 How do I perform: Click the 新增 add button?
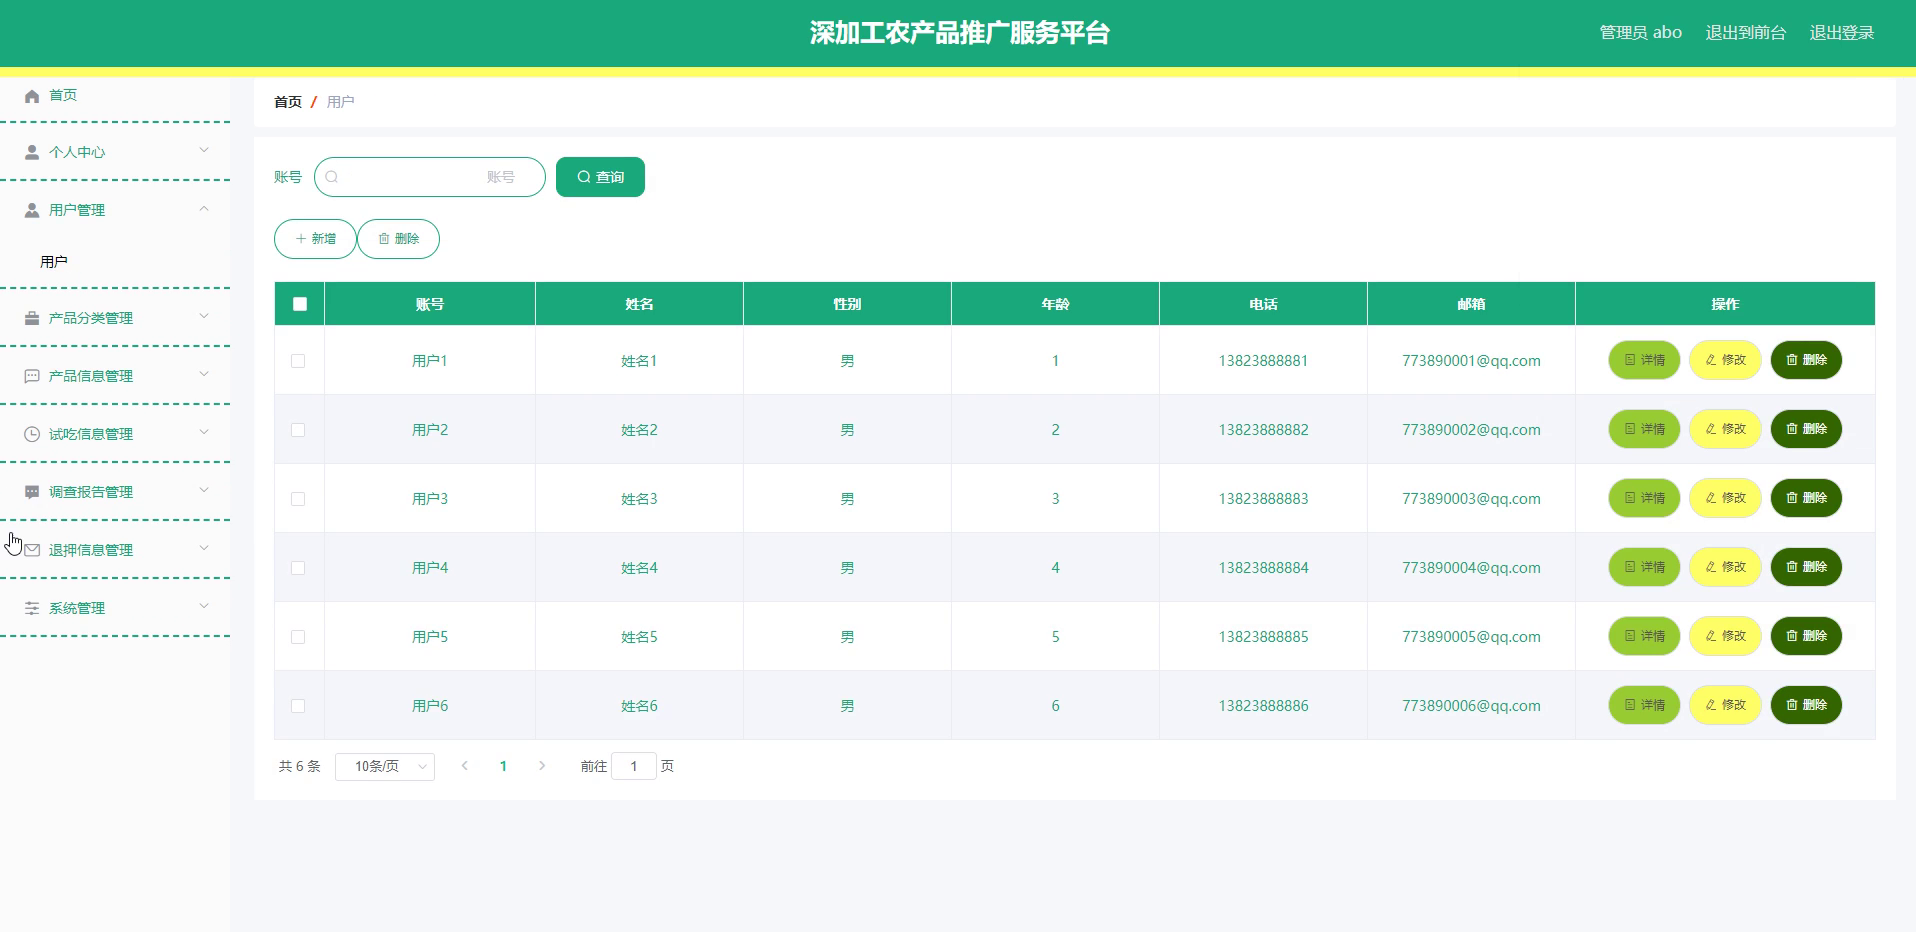[x=315, y=239]
